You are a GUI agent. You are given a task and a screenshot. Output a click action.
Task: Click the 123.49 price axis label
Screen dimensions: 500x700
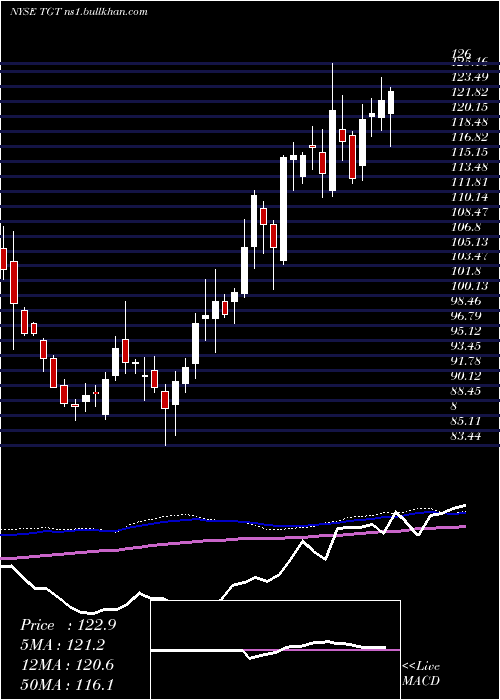click(x=471, y=77)
